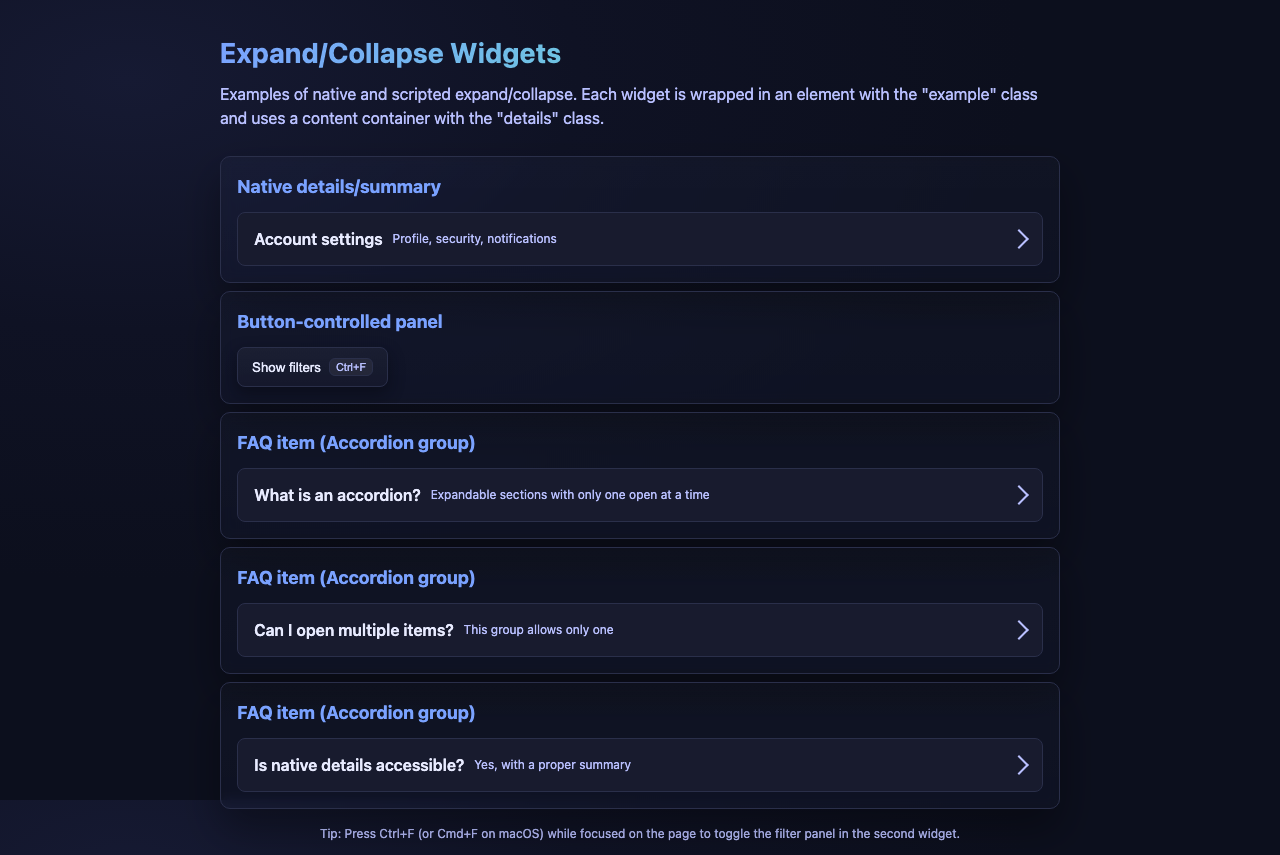Click the chevron on 'What is an accordion?'
This screenshot has width=1280, height=855.
(1022, 494)
